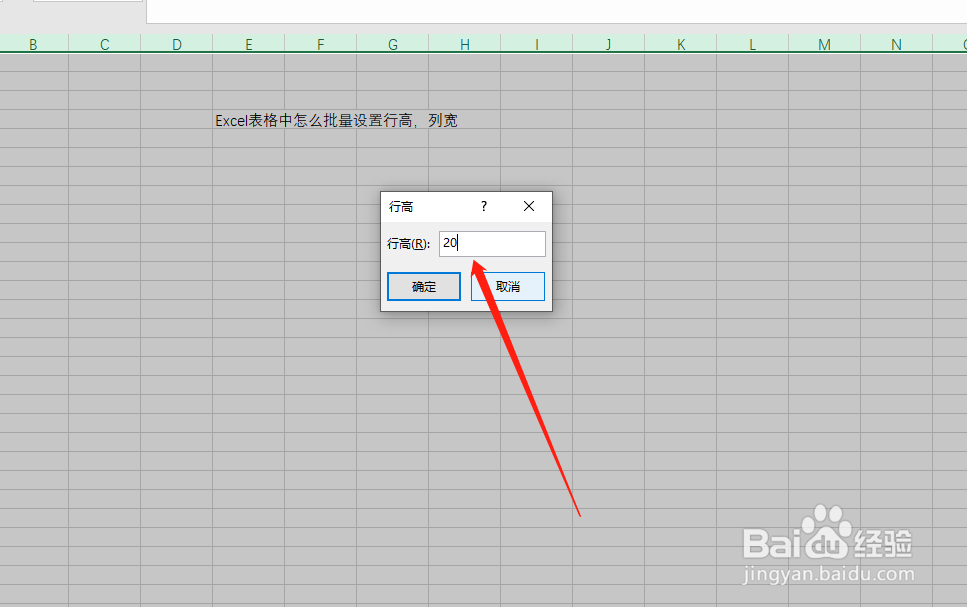
Task: Select column J header
Action: pos(609,44)
